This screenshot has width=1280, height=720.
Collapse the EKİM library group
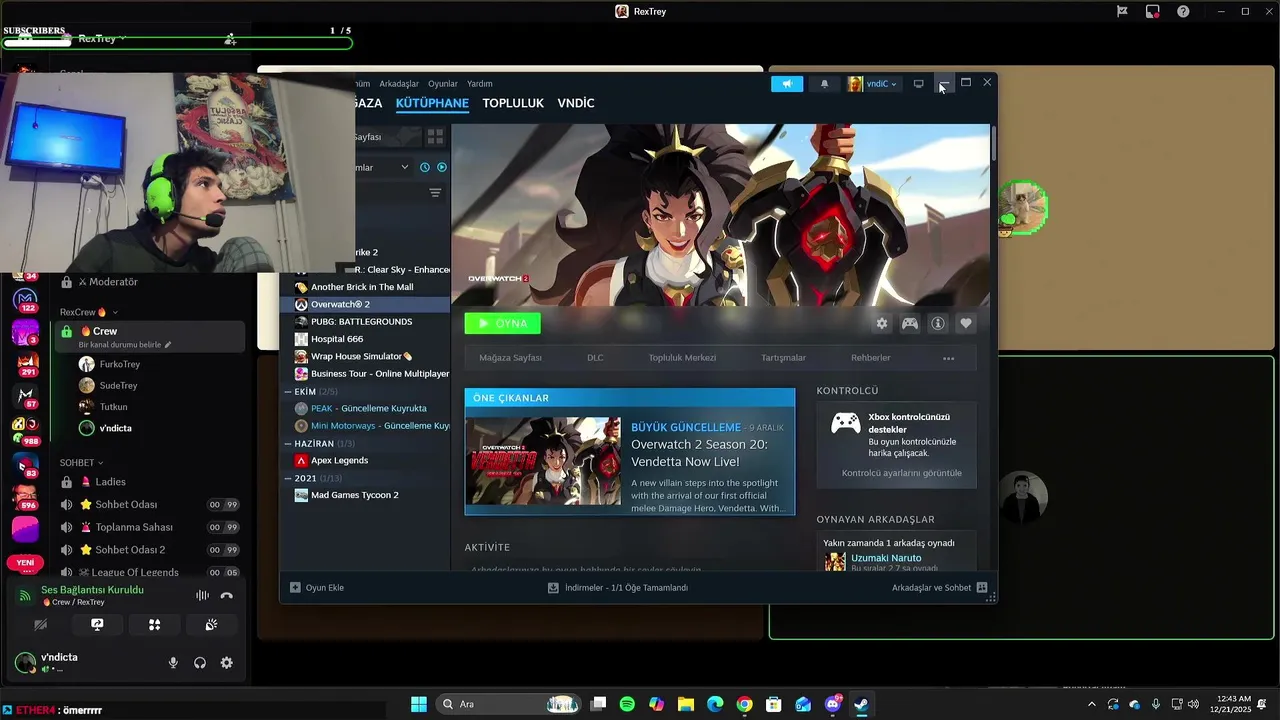click(x=288, y=392)
